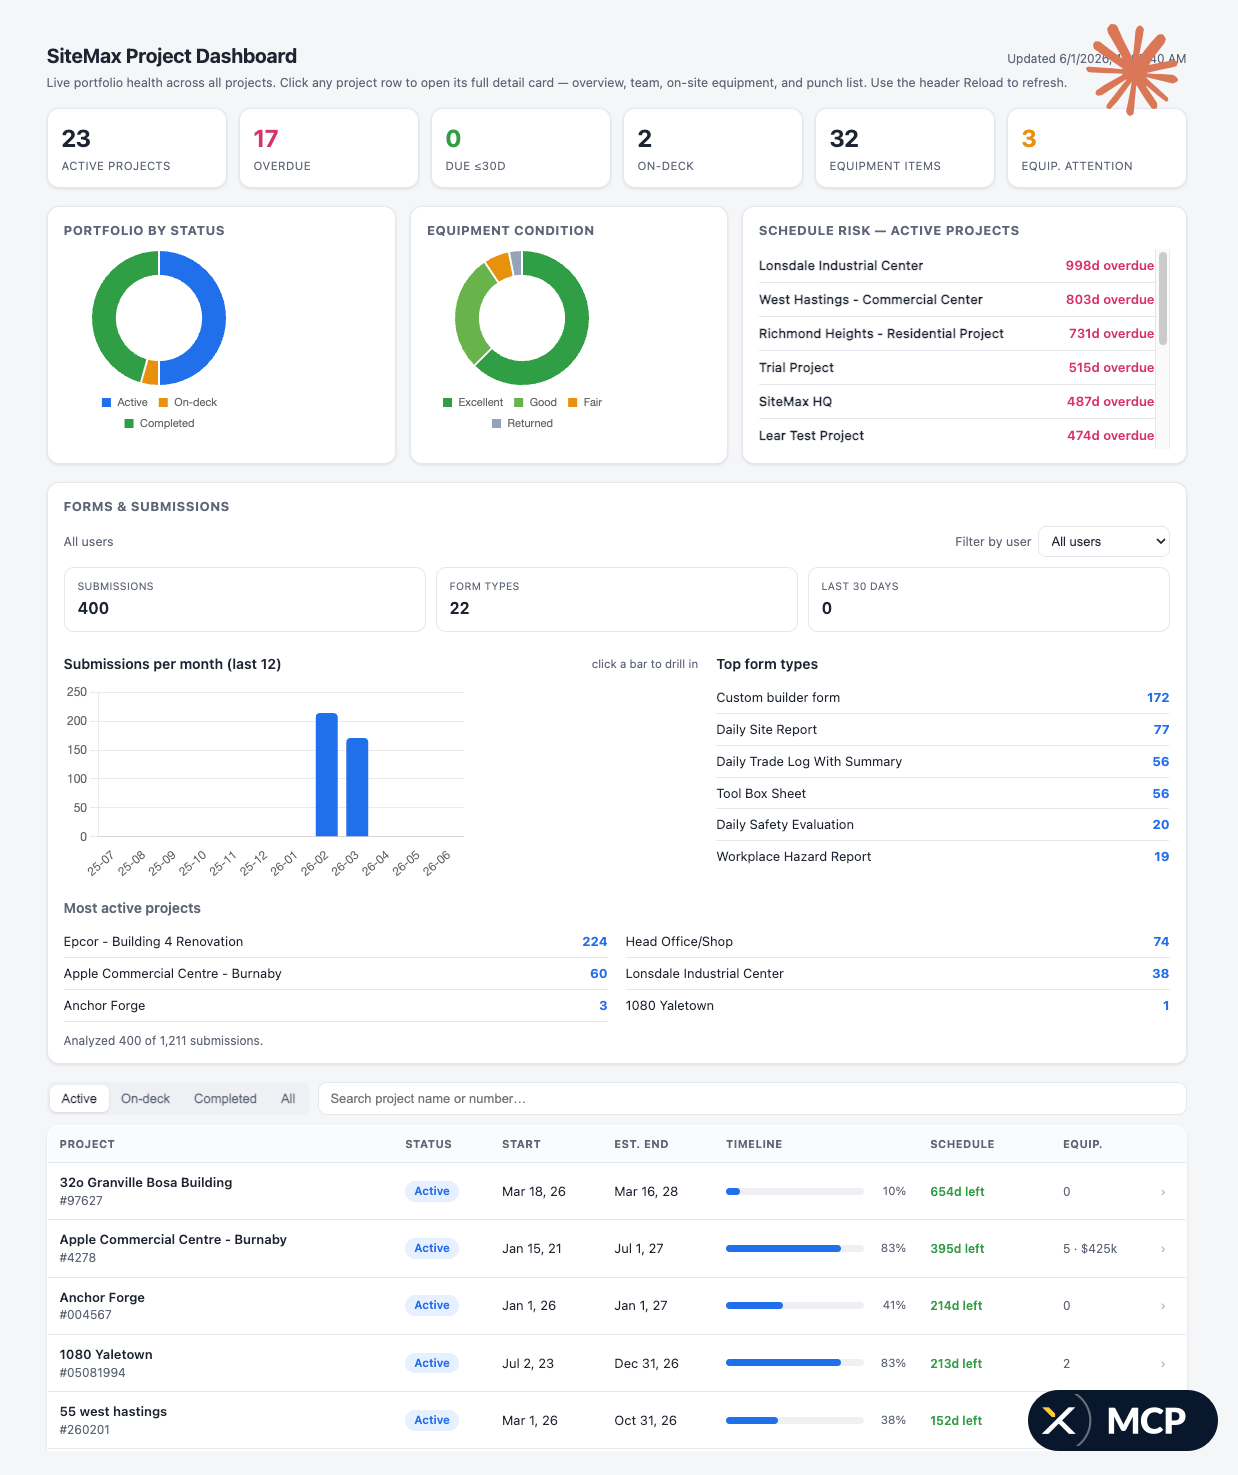Viewport: 1238px width, 1475px height.
Task: Open the Equip. Attention stat card
Action: [x=1097, y=148]
